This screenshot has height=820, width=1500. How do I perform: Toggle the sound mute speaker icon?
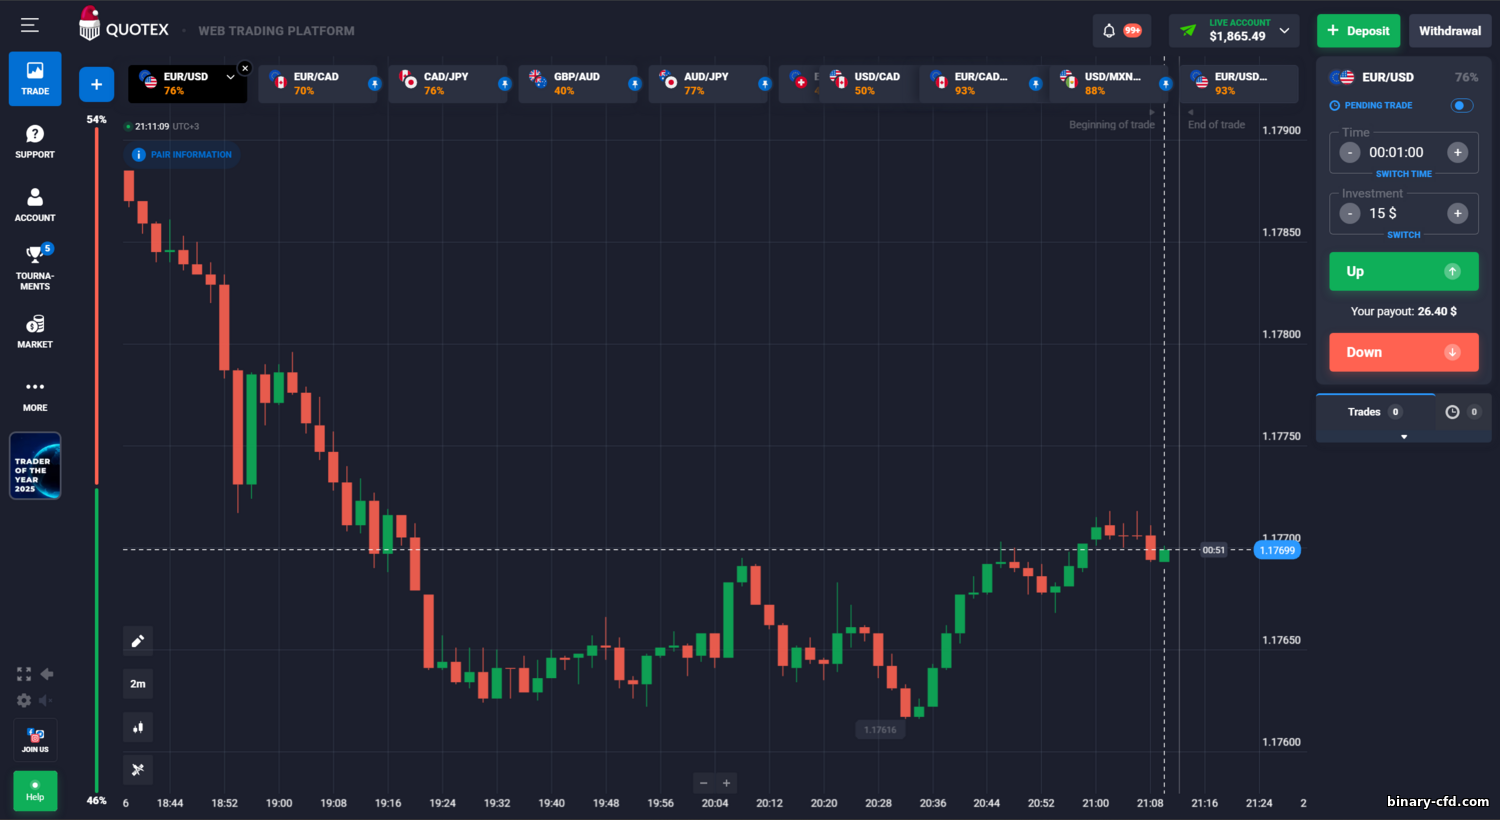46,701
